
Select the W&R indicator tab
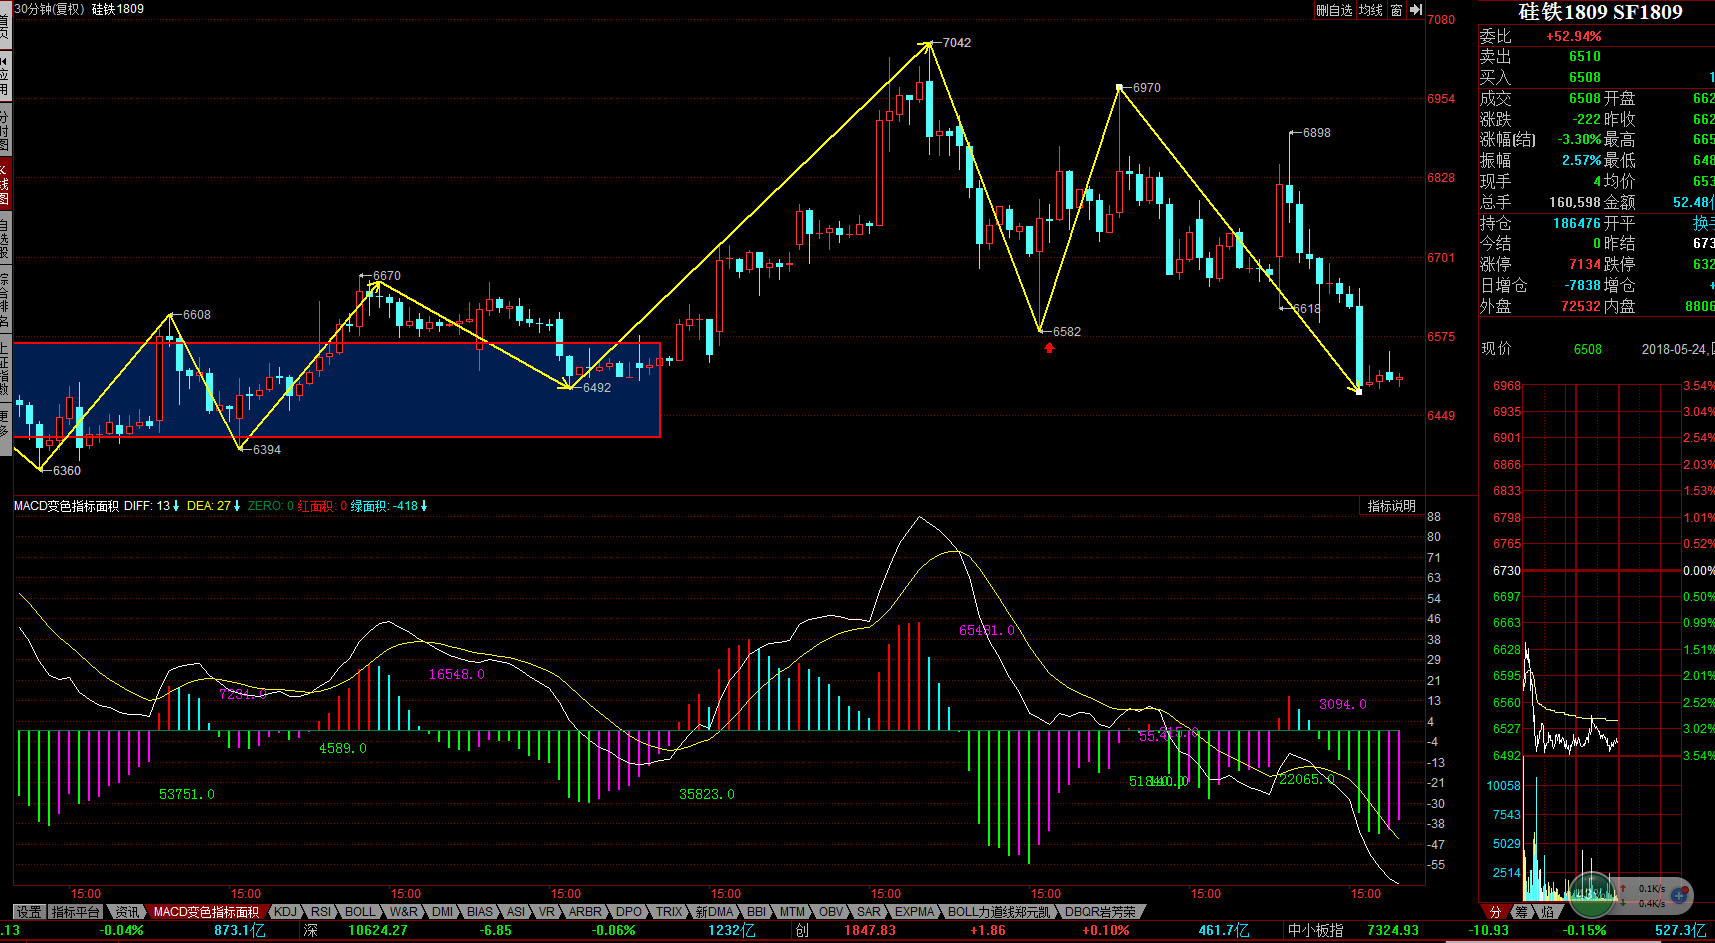tap(404, 912)
